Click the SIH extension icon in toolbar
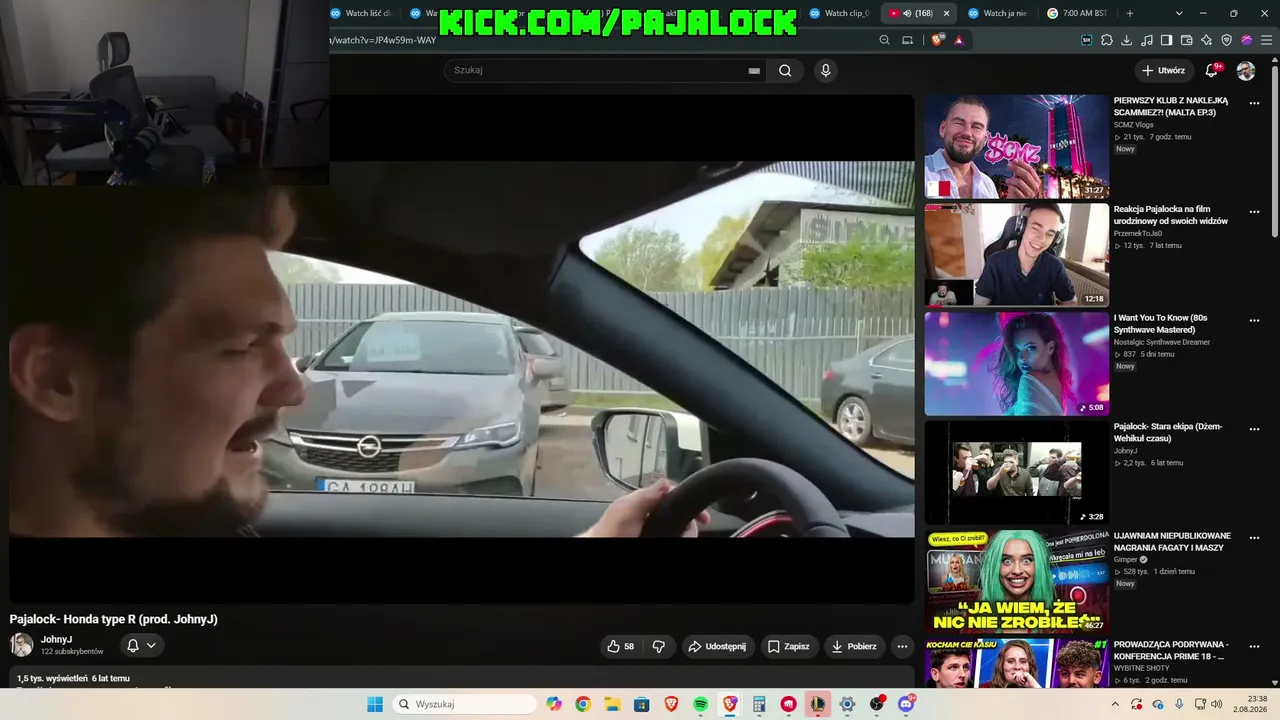 (1087, 40)
